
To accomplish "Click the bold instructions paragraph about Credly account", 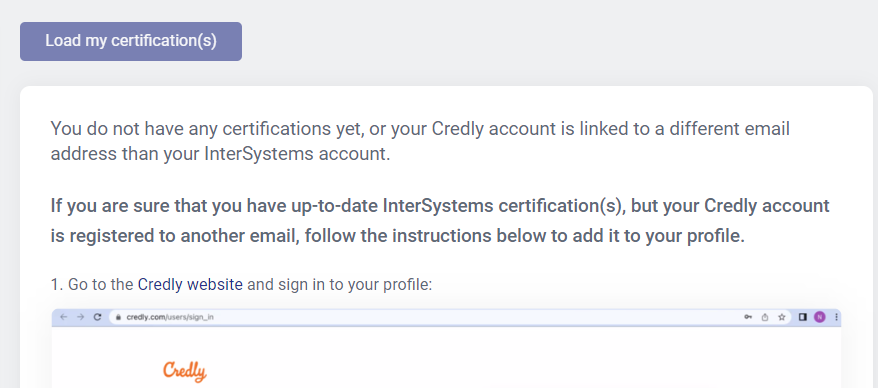I will (x=440, y=221).
